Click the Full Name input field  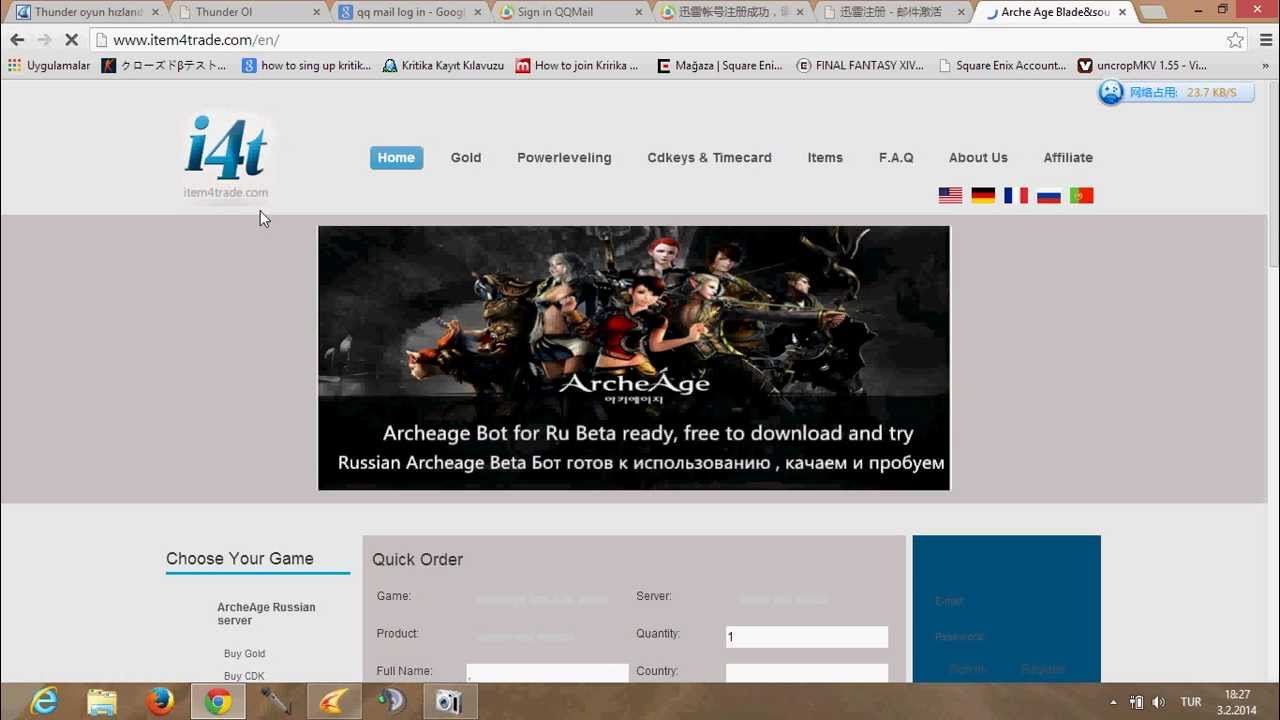coord(547,673)
